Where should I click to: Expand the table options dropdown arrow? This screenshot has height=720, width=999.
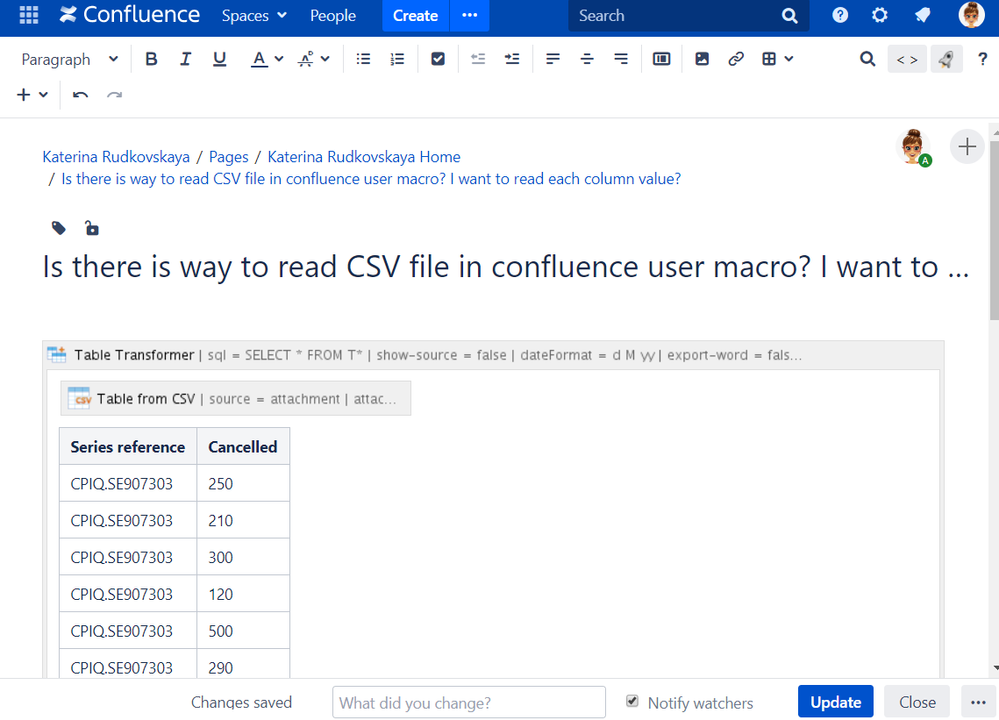coord(789,59)
